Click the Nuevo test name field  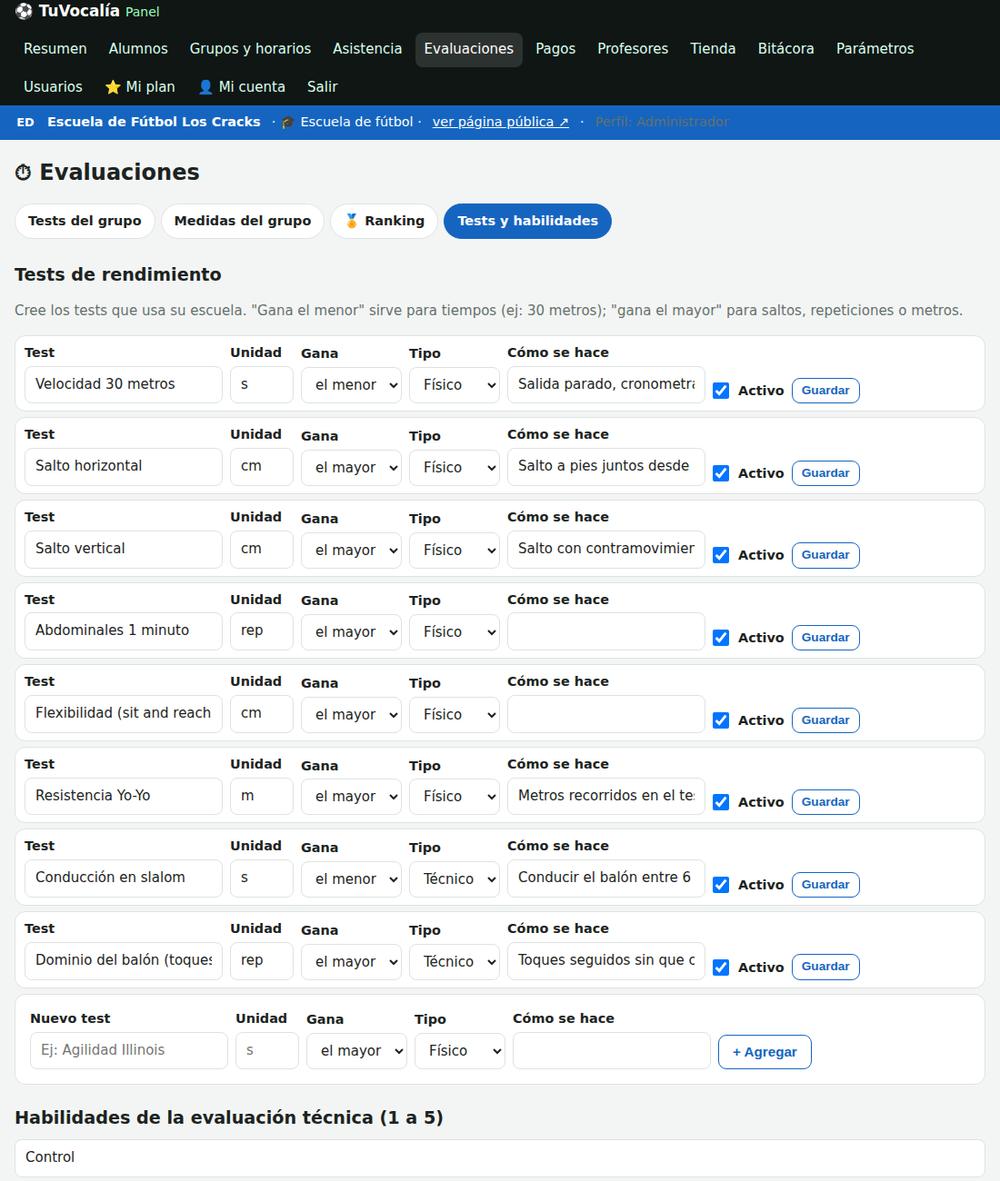pyautogui.click(x=129, y=1050)
